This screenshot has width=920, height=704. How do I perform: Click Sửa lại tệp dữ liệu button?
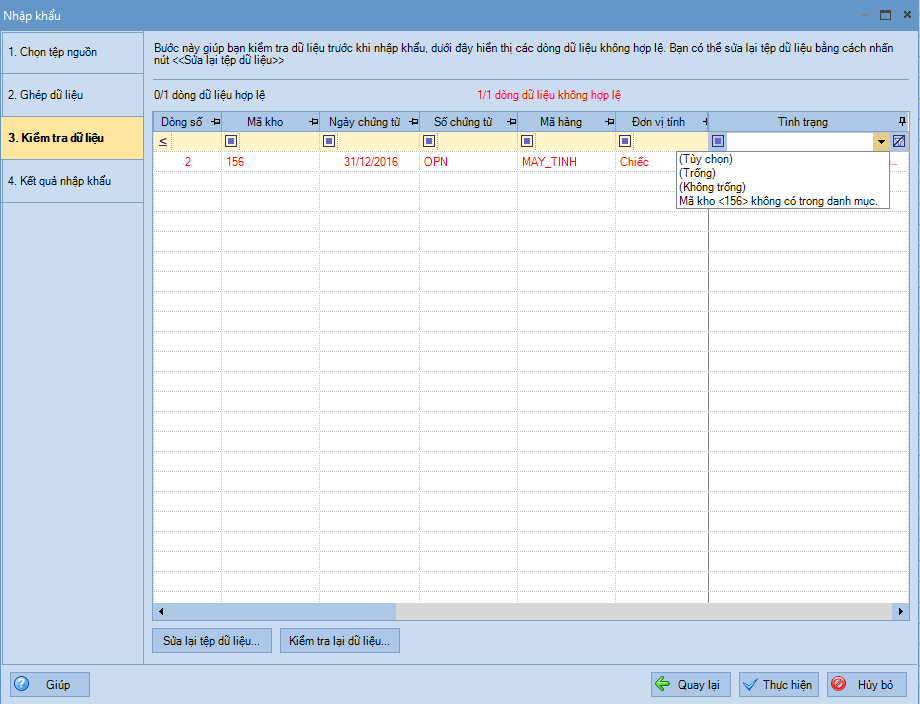point(211,641)
